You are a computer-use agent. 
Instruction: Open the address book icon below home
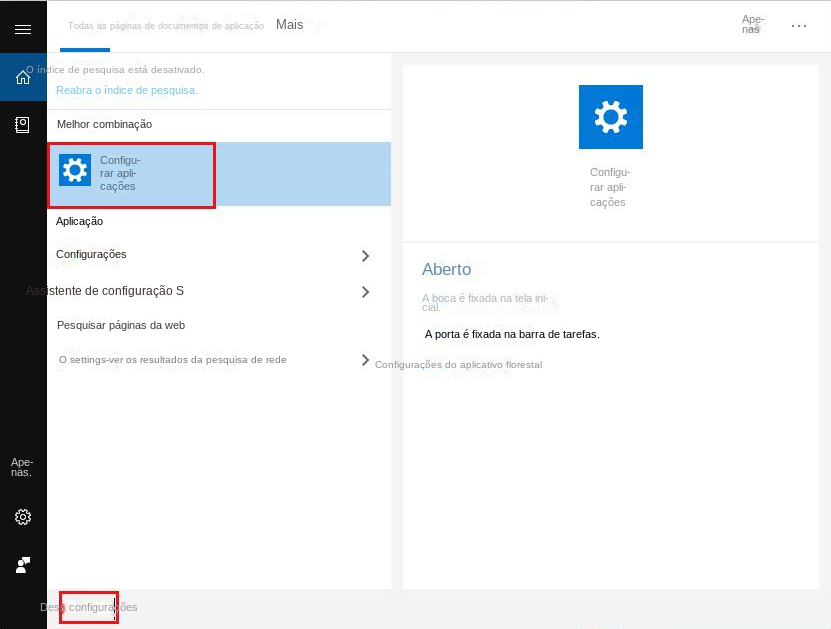pos(22,125)
